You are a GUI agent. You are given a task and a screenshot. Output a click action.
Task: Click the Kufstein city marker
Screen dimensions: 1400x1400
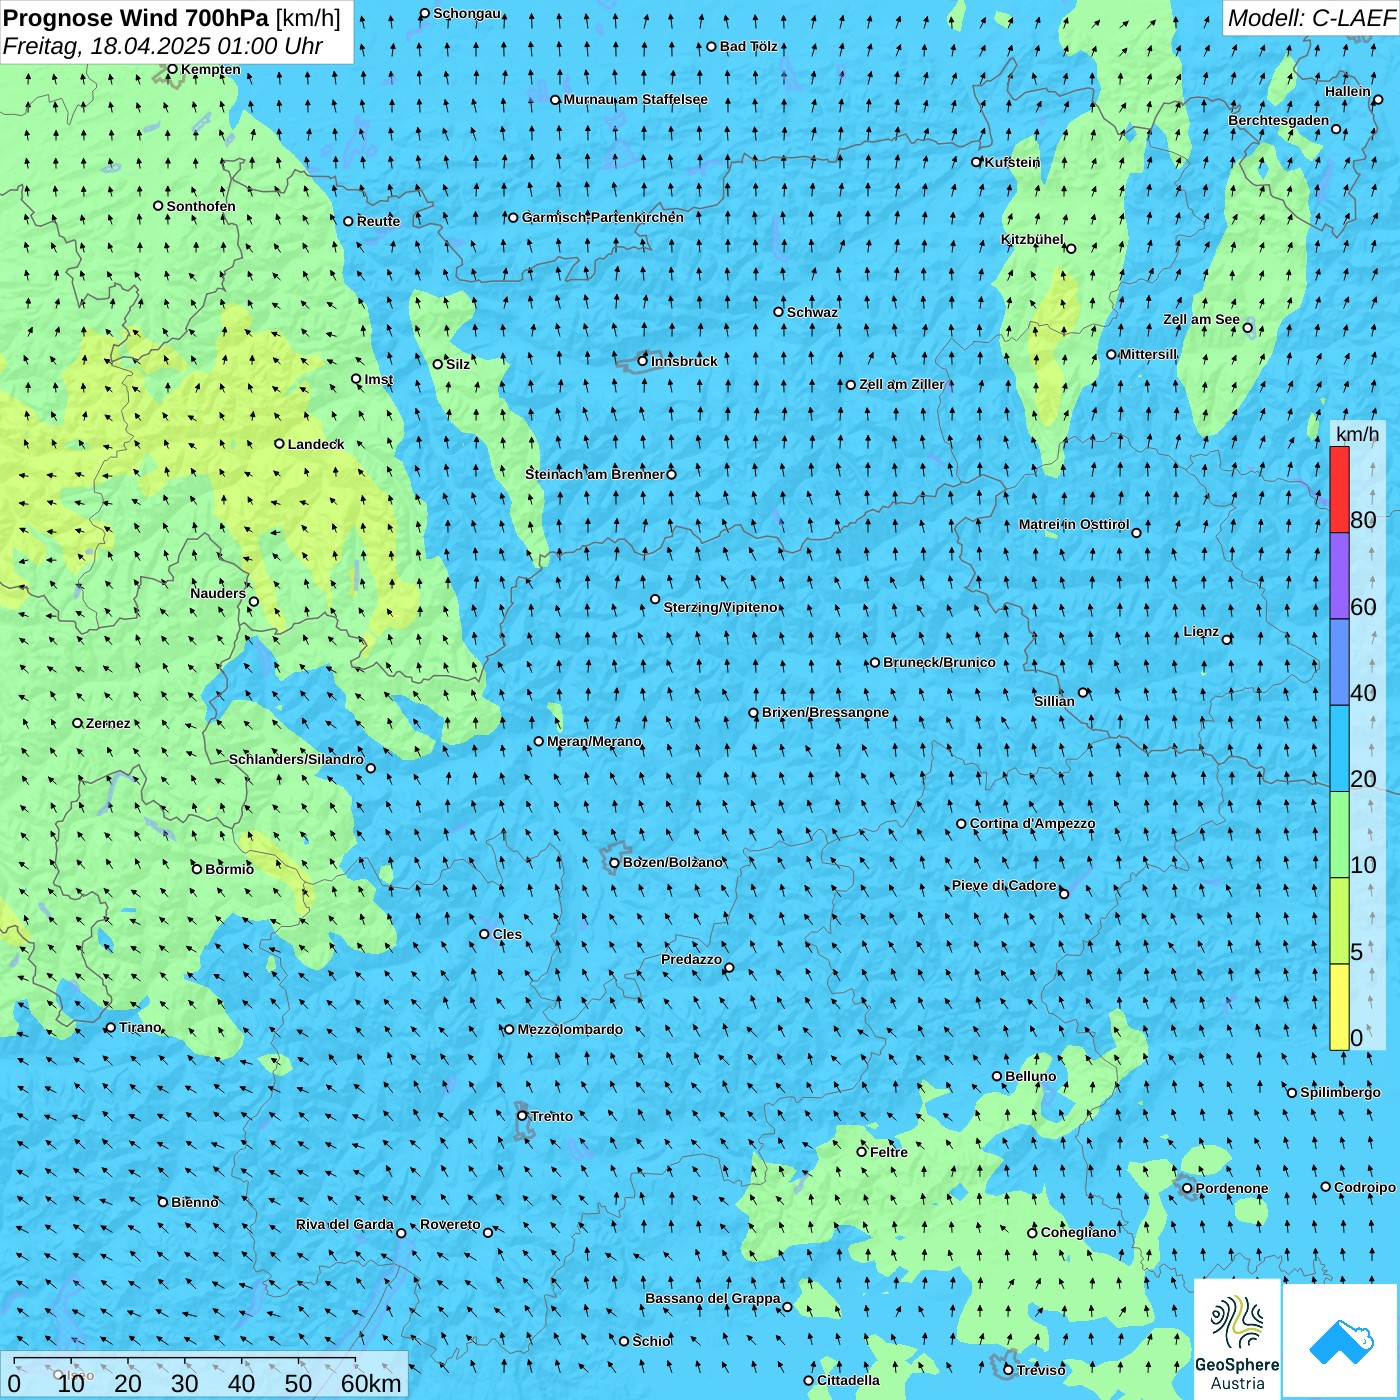pyautogui.click(x=977, y=162)
